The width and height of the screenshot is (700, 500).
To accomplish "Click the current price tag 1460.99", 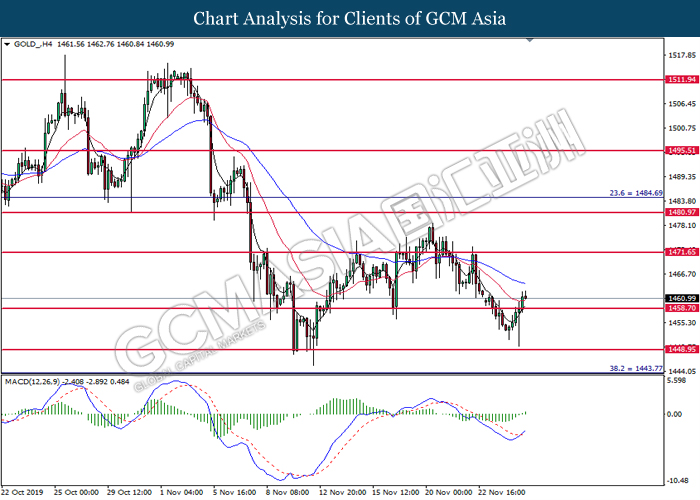I will click(x=681, y=298).
